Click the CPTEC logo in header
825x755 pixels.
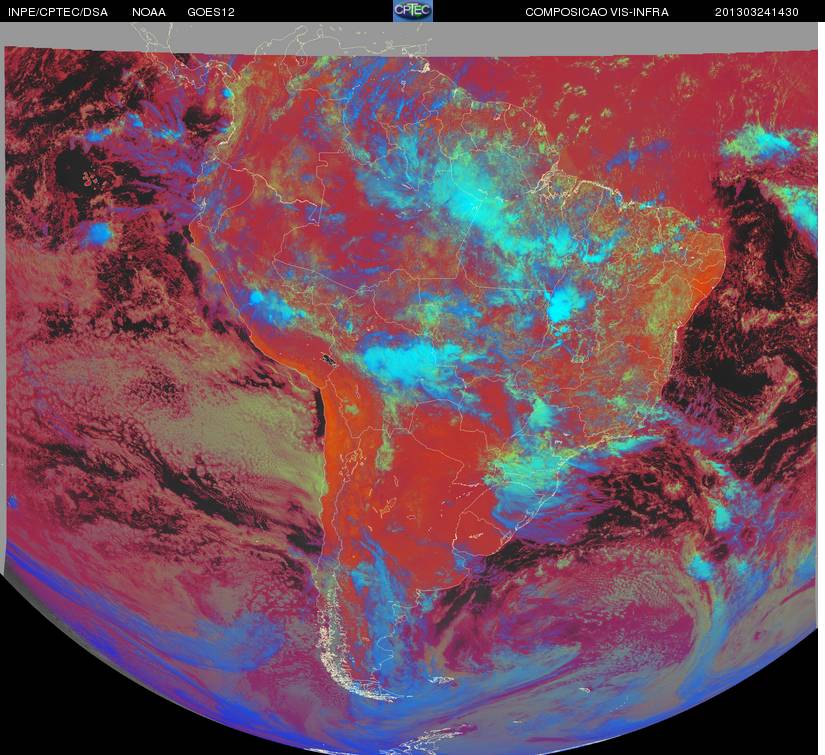click(413, 11)
